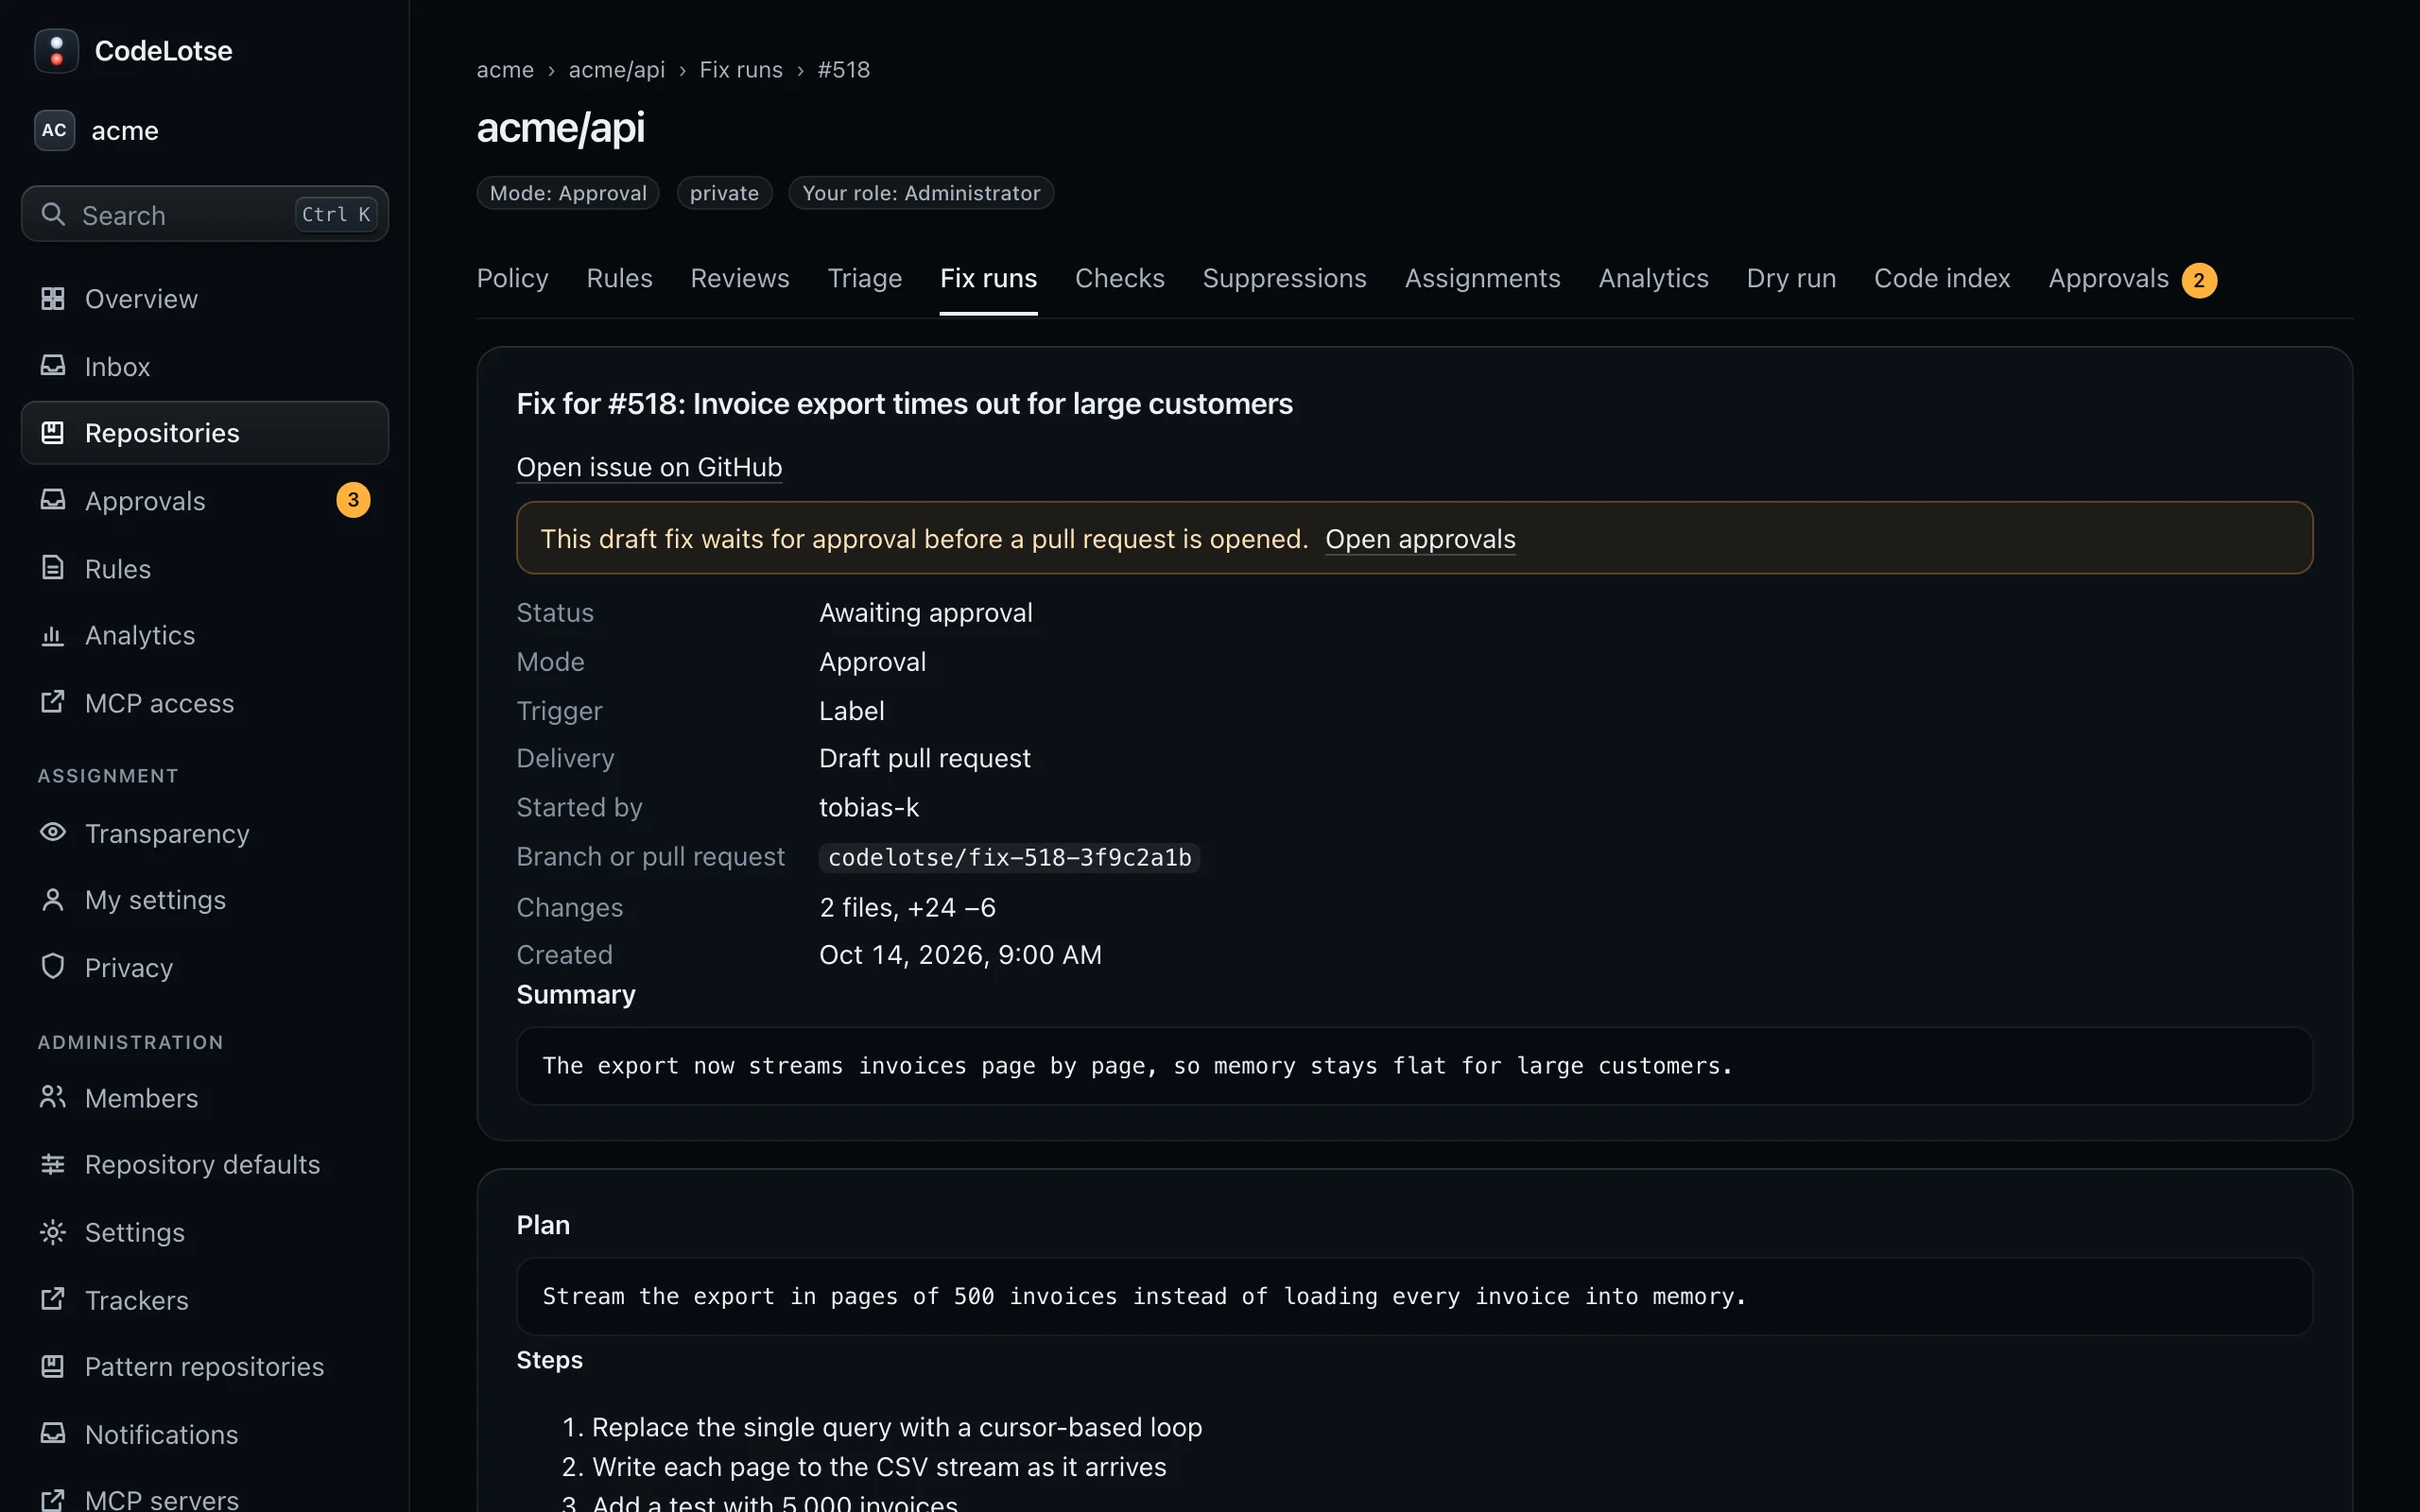The width and height of the screenshot is (2420, 1512).
Task: Click step 1 "Replace the single query" text
Action: (896, 1426)
